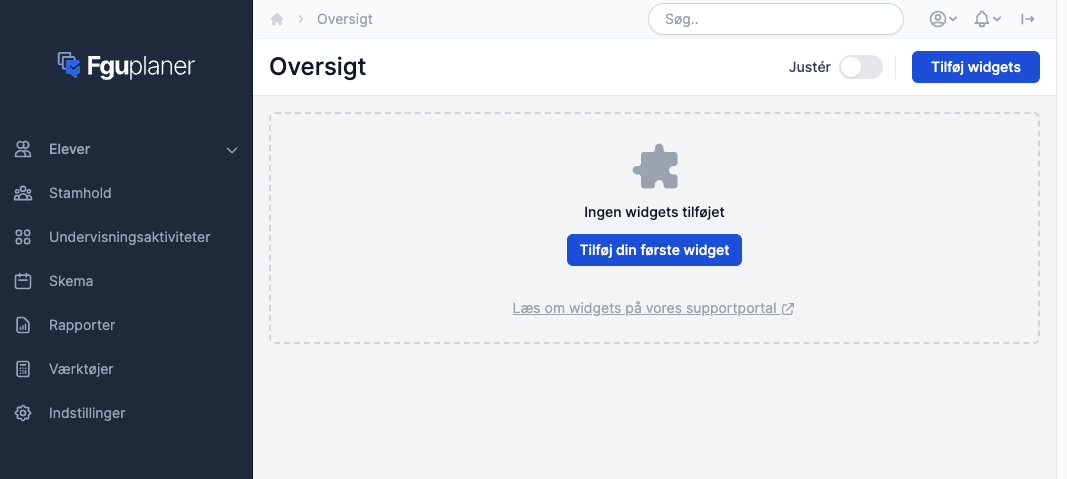Image resolution: width=1067 pixels, height=479 pixels.
Task: Open the notifications bell menu
Action: point(987,19)
